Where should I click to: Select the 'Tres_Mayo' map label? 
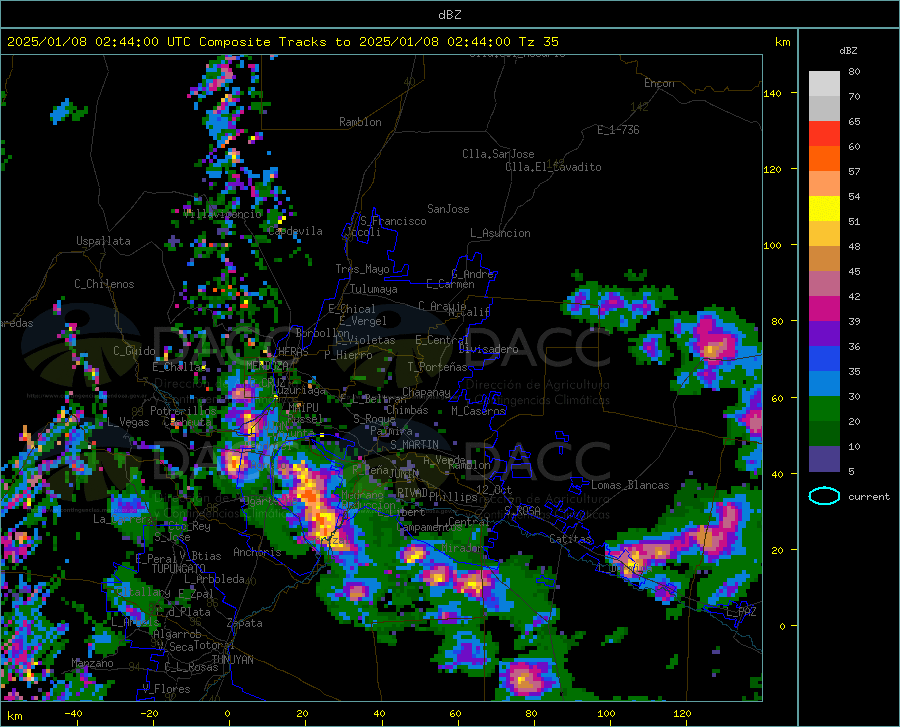(362, 269)
